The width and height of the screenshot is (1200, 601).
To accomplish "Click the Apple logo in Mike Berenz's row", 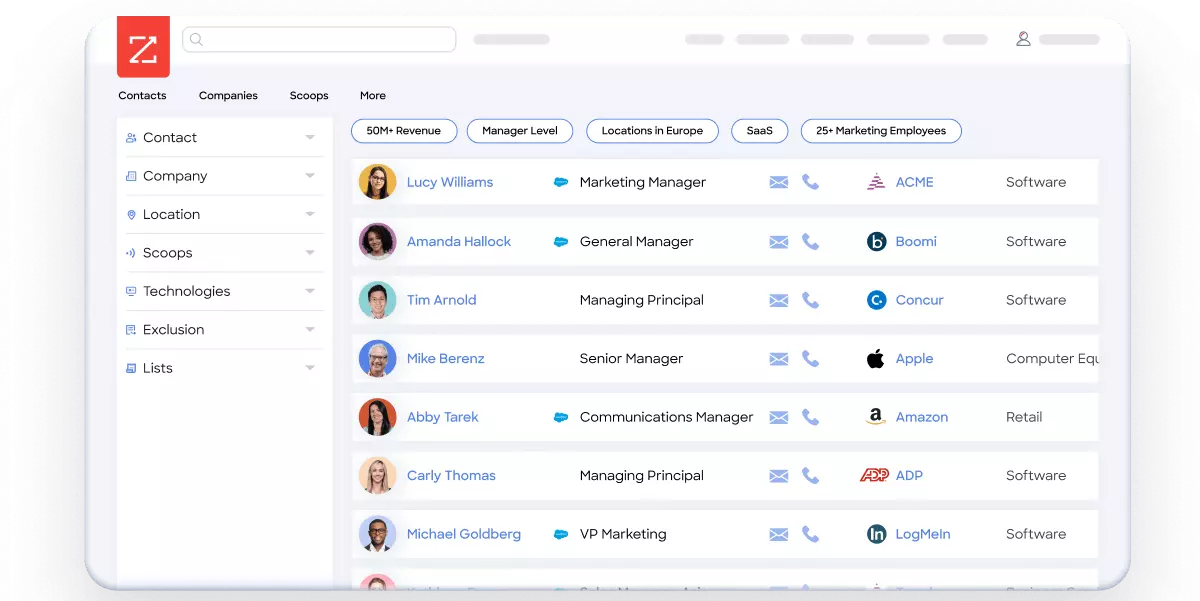I will [875, 358].
